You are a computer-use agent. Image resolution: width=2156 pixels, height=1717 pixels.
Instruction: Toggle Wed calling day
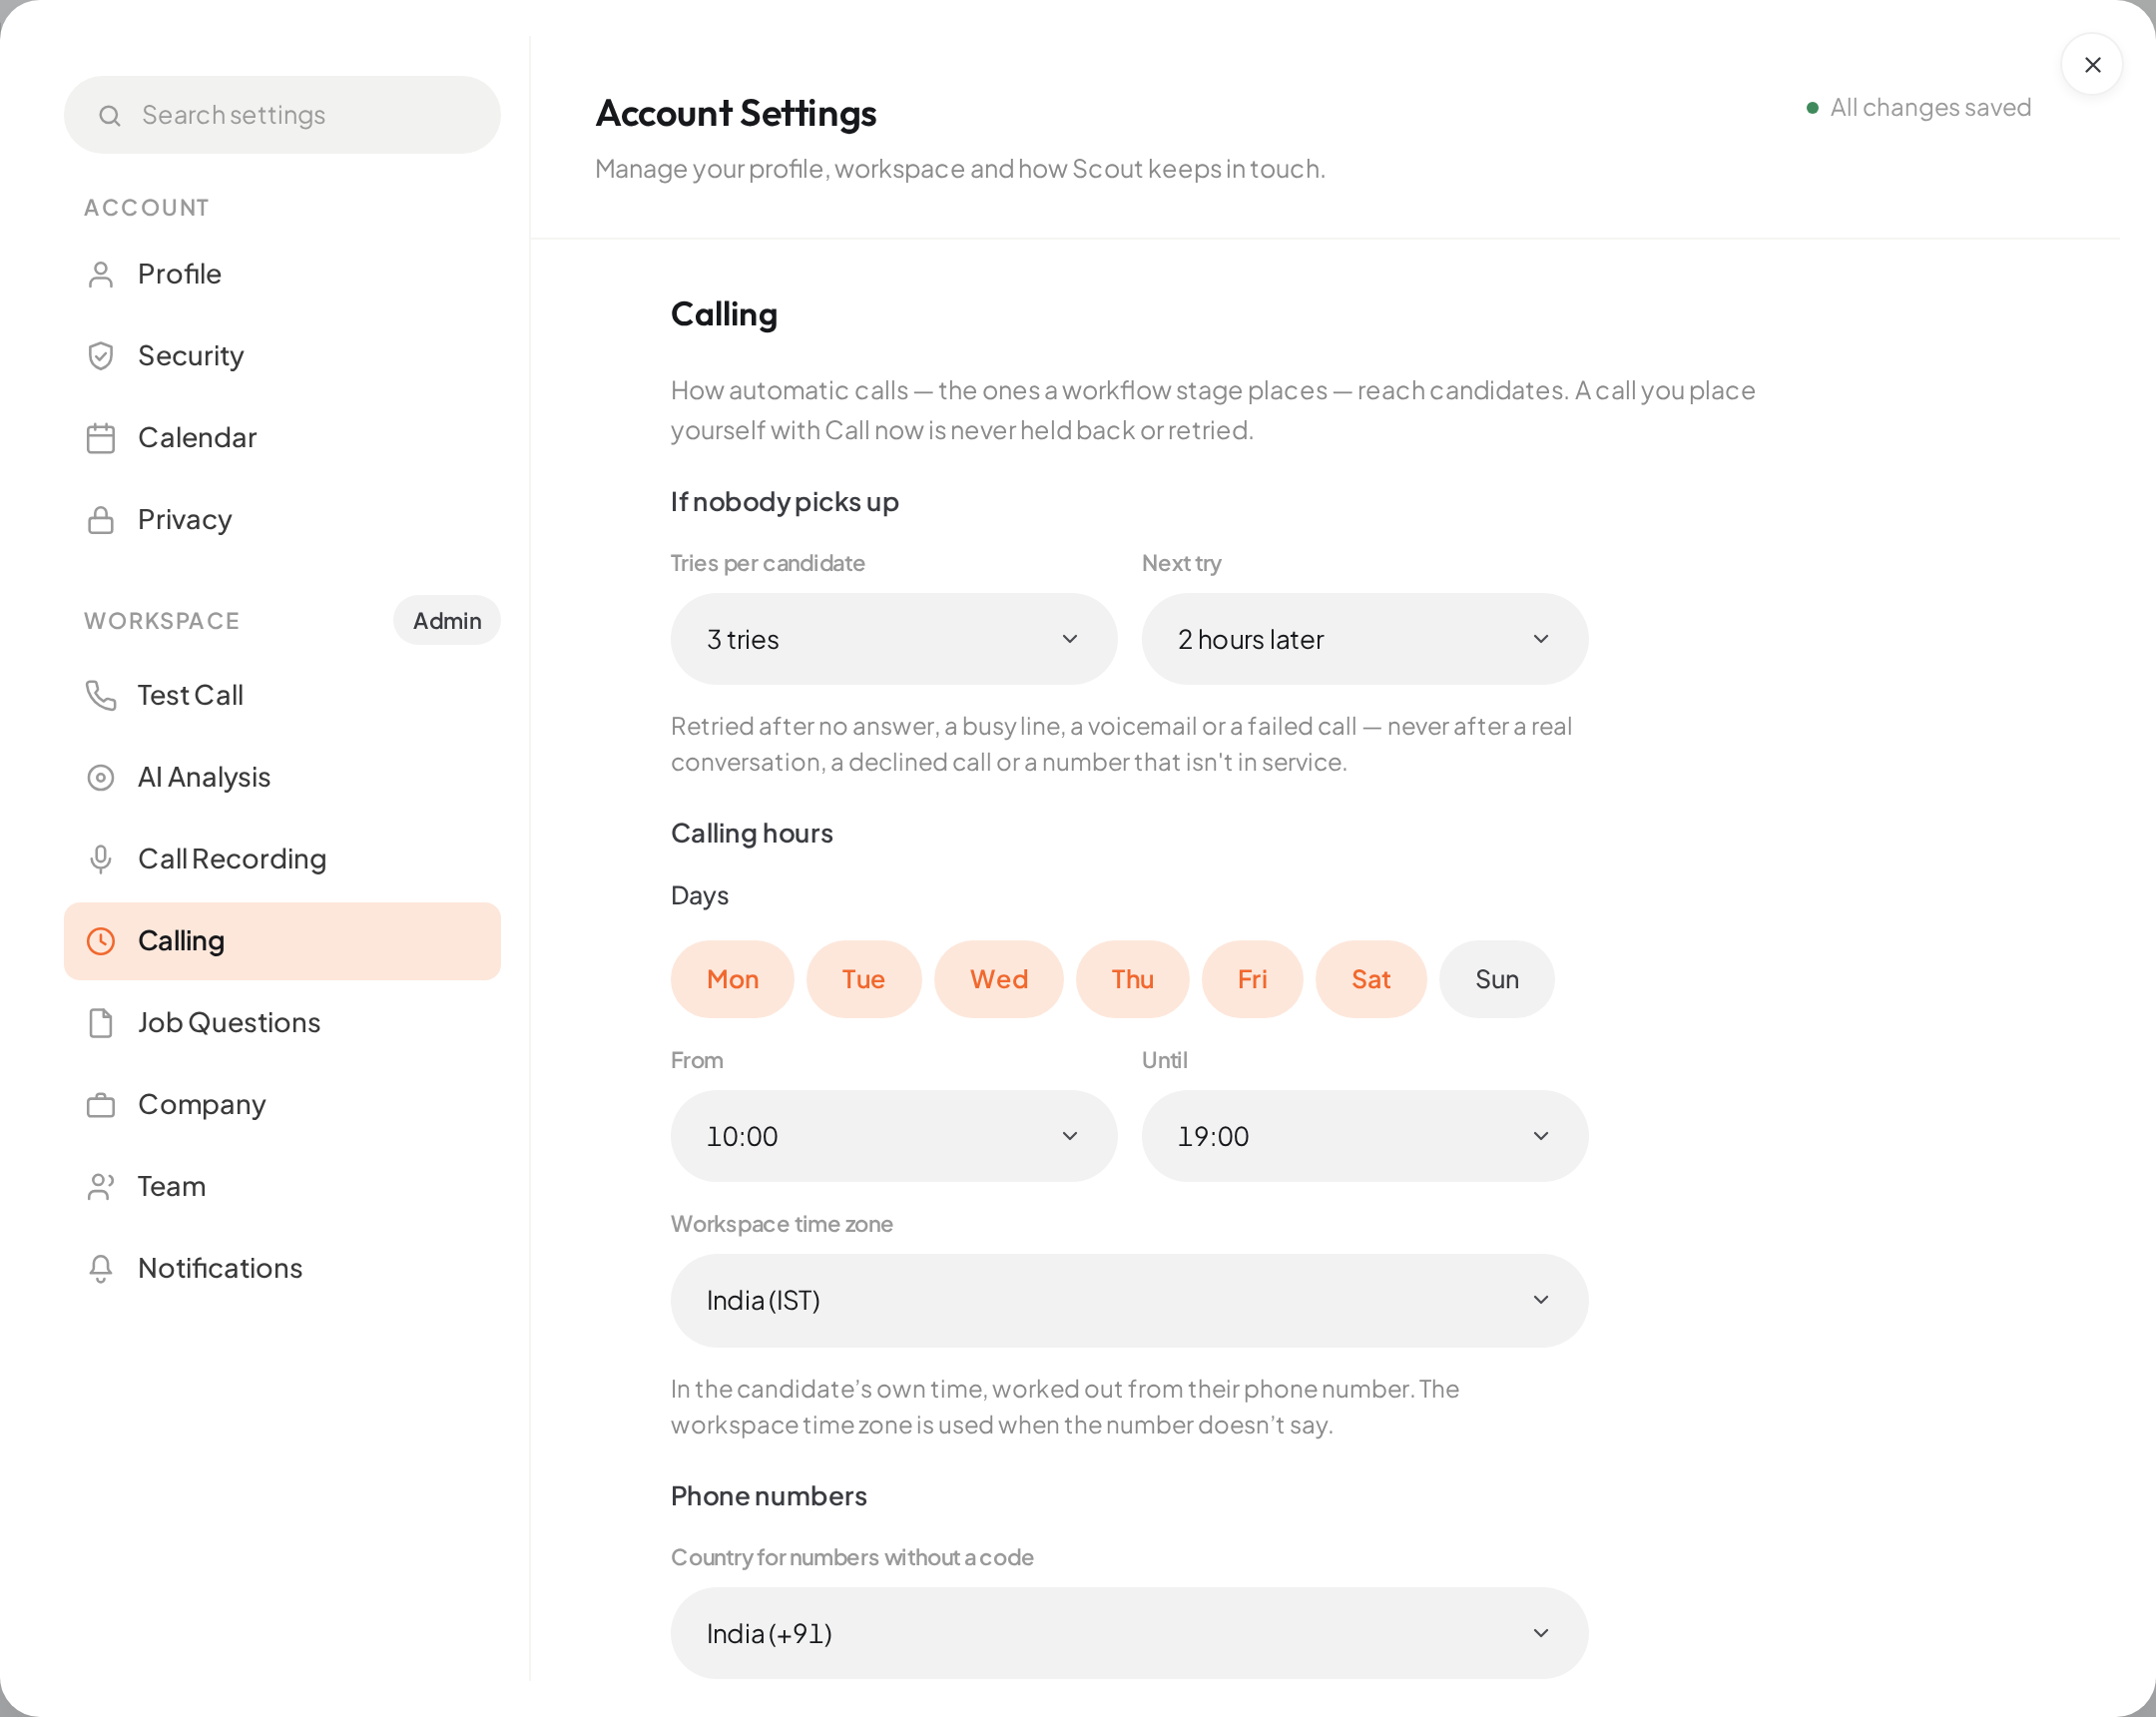tap(998, 979)
